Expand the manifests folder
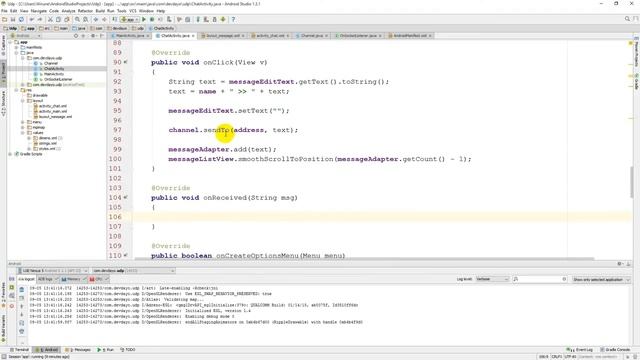The height and width of the screenshot is (360, 640). [x=17, y=47]
